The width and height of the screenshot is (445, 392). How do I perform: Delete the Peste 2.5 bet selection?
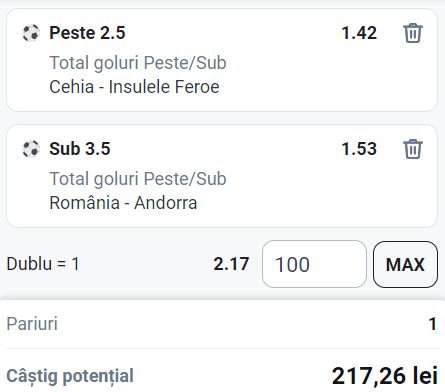(413, 33)
